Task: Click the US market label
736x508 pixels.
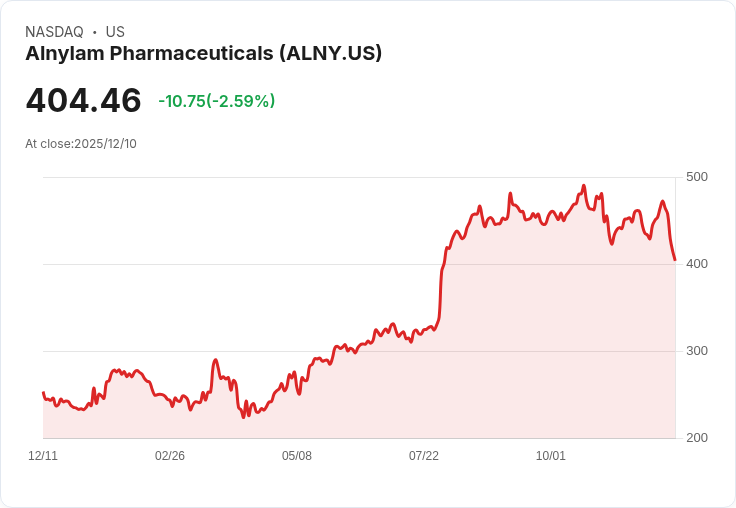Action: (115, 32)
